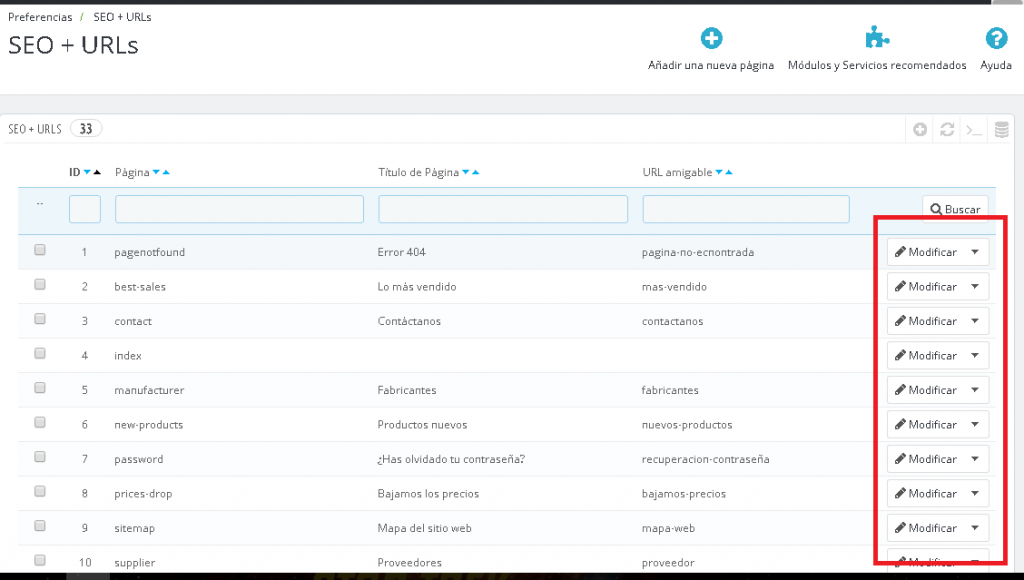Screen dimensions: 1024x580
Task: Click the URL amigable filter field
Action: click(x=745, y=209)
